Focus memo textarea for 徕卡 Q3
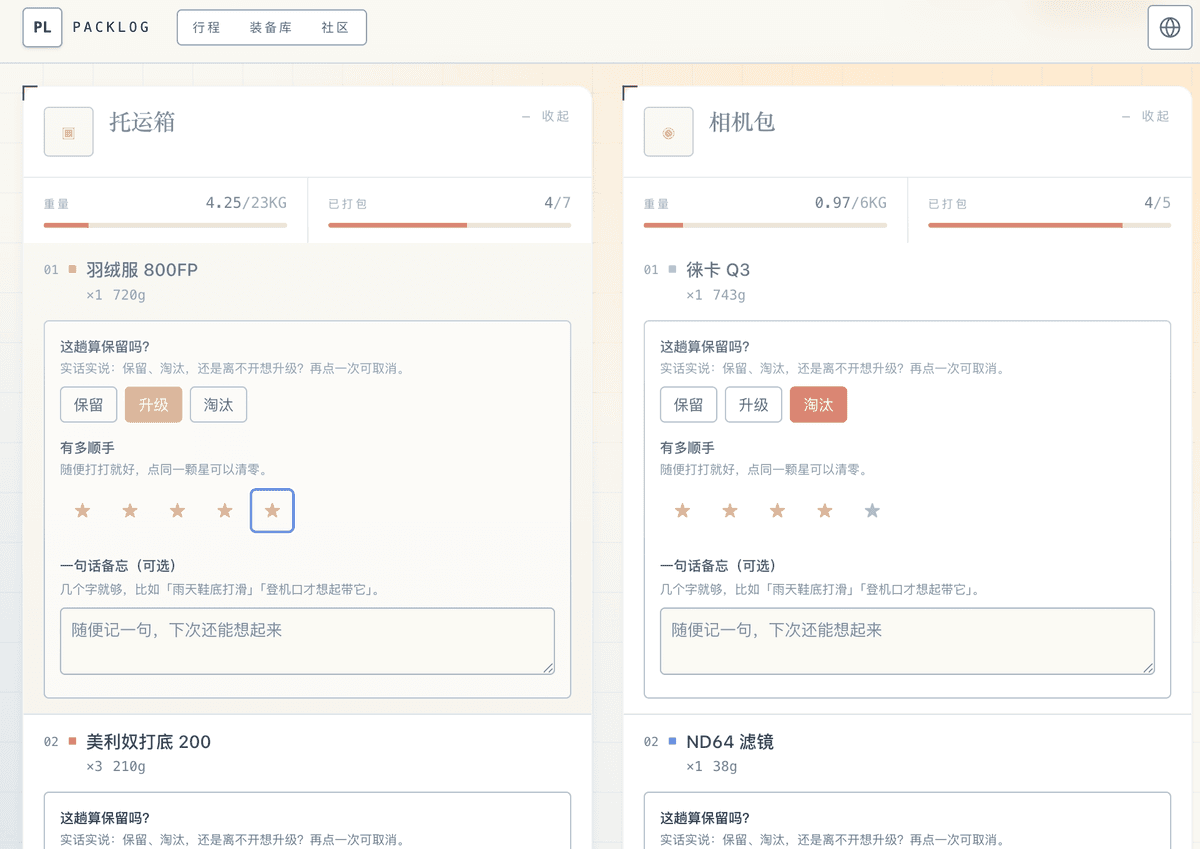Image resolution: width=1200 pixels, height=849 pixels. tap(908, 641)
